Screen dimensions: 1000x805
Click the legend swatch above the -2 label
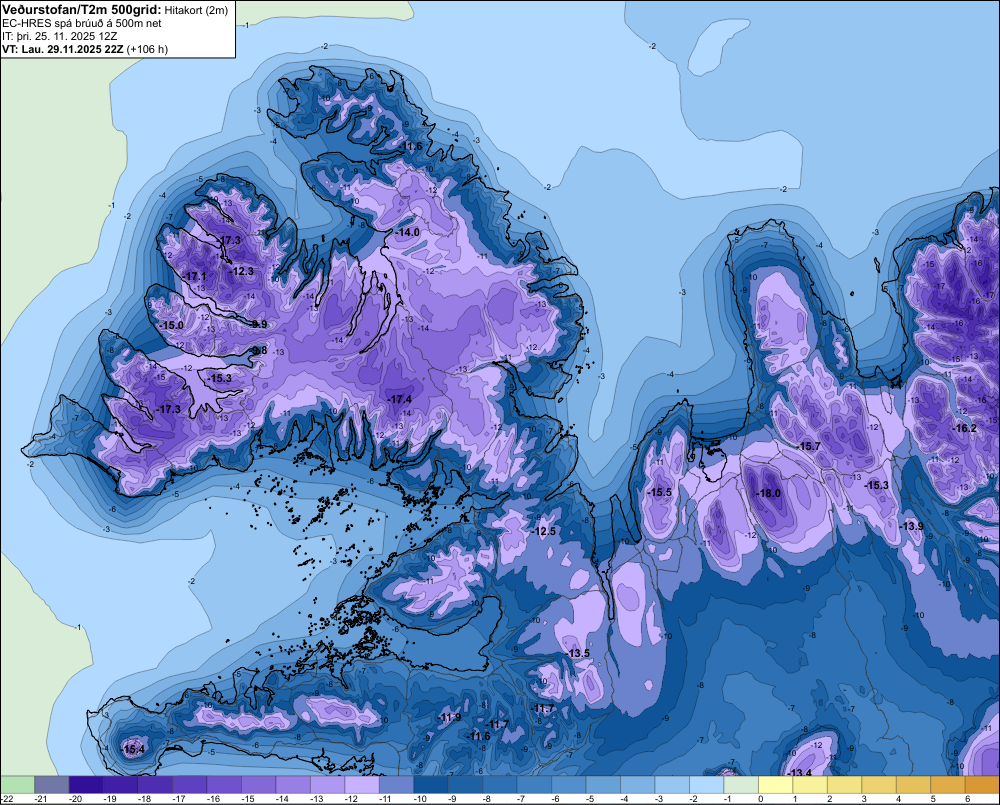point(705,784)
